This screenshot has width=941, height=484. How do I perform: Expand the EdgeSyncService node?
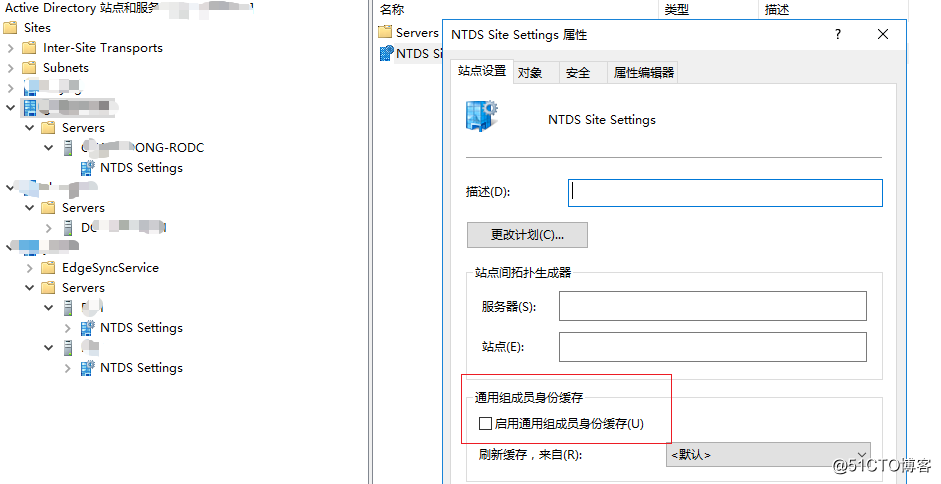[x=29, y=268]
